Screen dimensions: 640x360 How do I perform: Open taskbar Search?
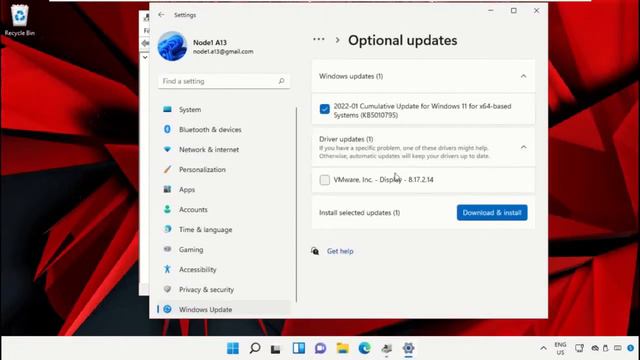click(x=255, y=348)
